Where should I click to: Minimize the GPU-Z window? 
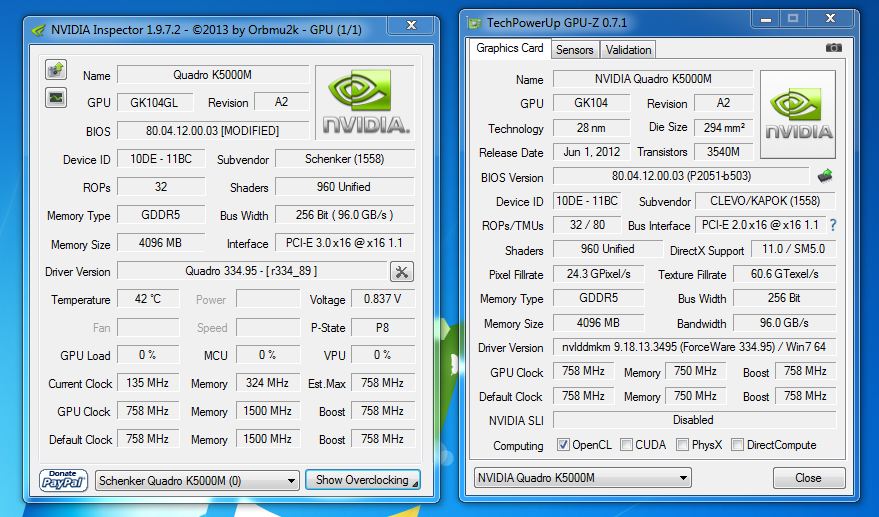point(766,19)
